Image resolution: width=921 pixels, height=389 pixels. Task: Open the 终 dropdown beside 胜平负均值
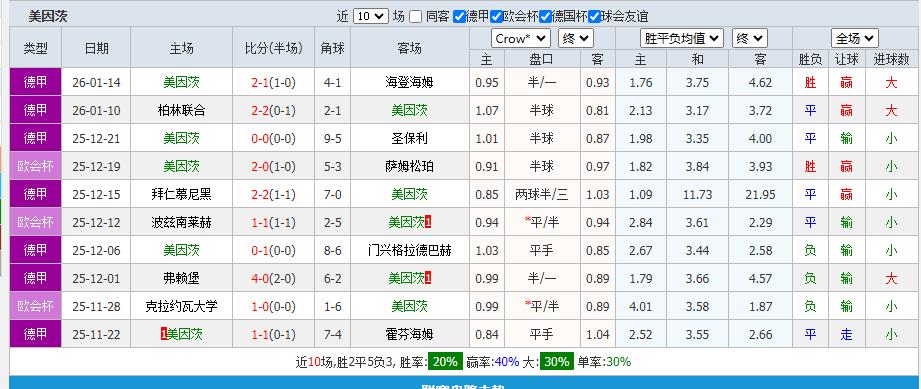point(749,39)
